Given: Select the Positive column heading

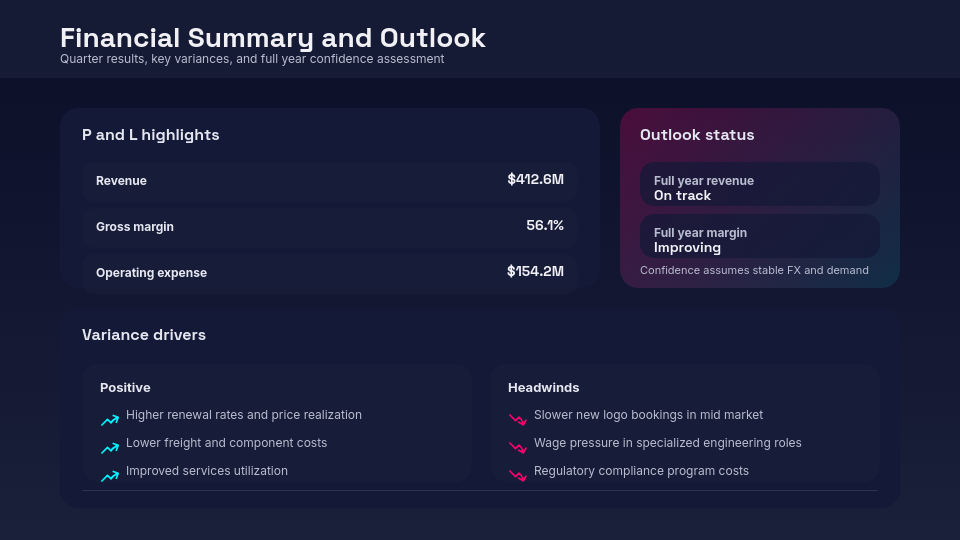Looking at the screenshot, I should [x=125, y=388].
